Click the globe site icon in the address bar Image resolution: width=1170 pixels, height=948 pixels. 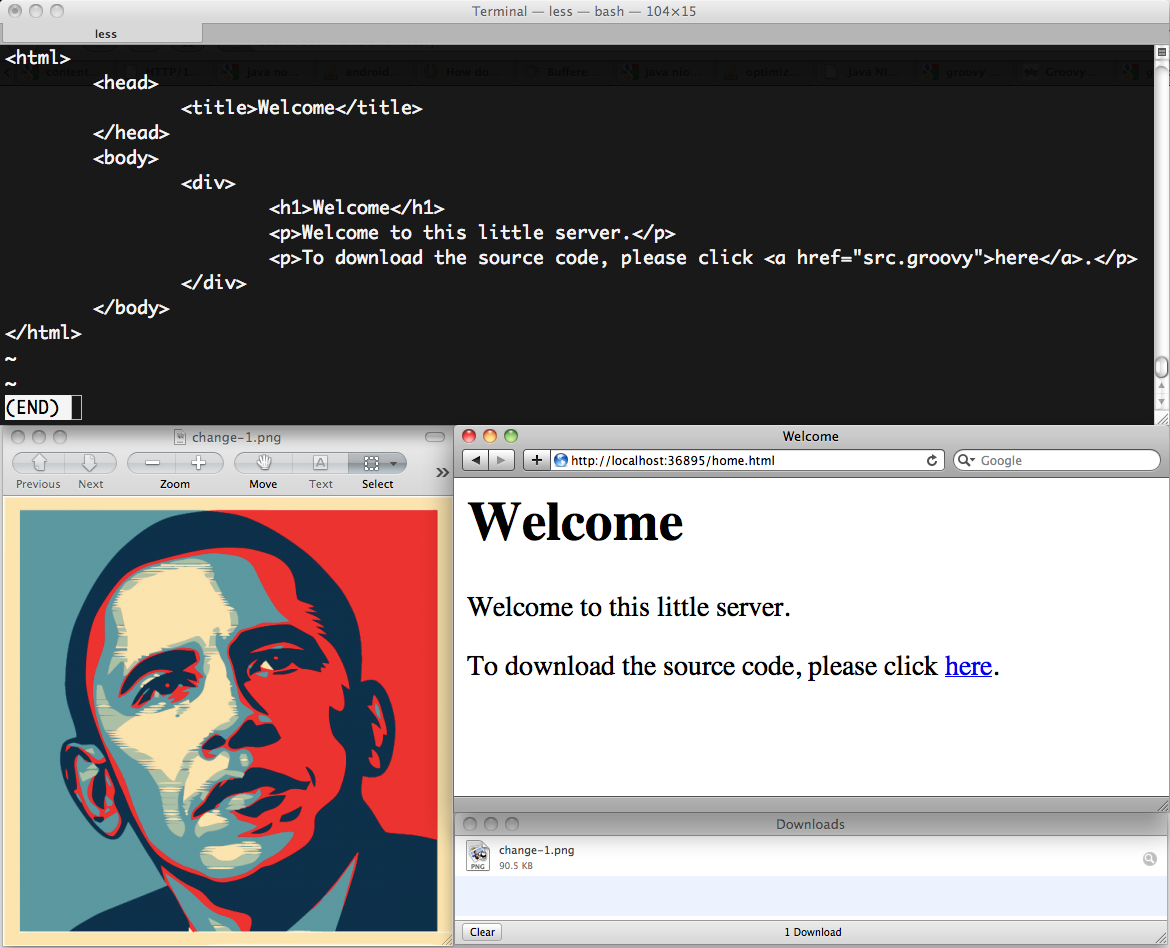(x=560, y=461)
